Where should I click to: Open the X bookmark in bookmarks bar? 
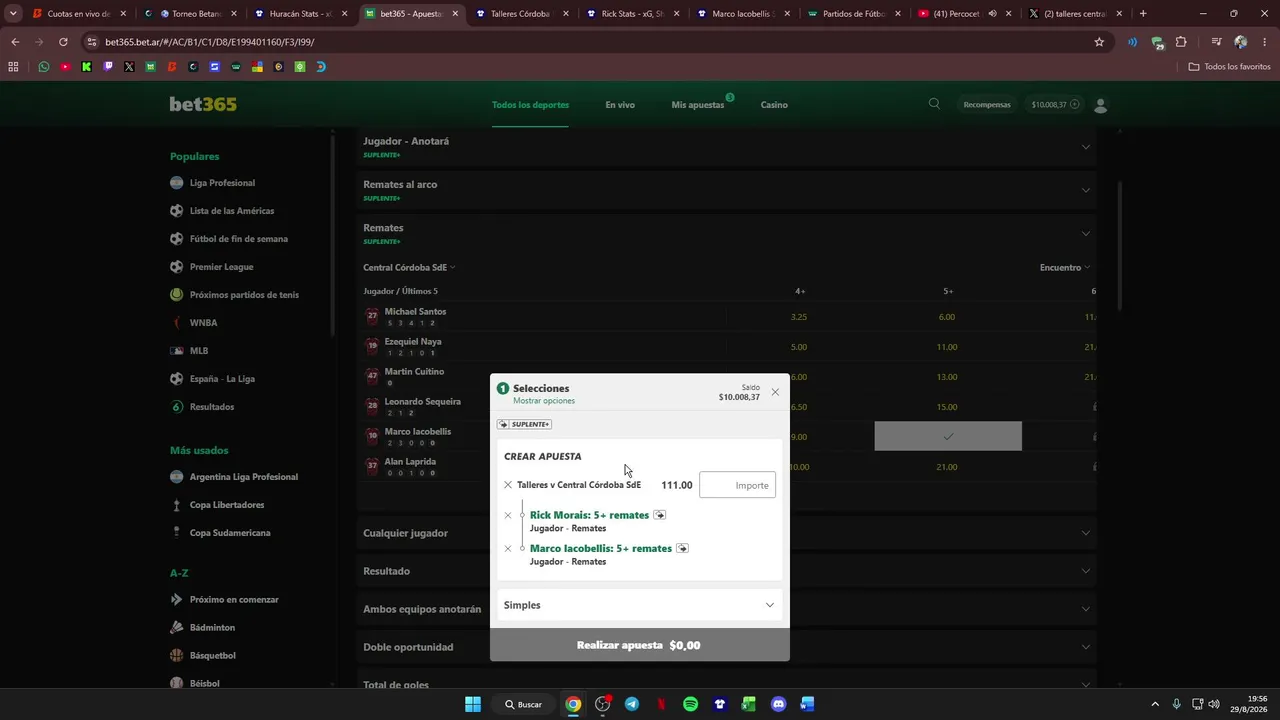(x=129, y=67)
